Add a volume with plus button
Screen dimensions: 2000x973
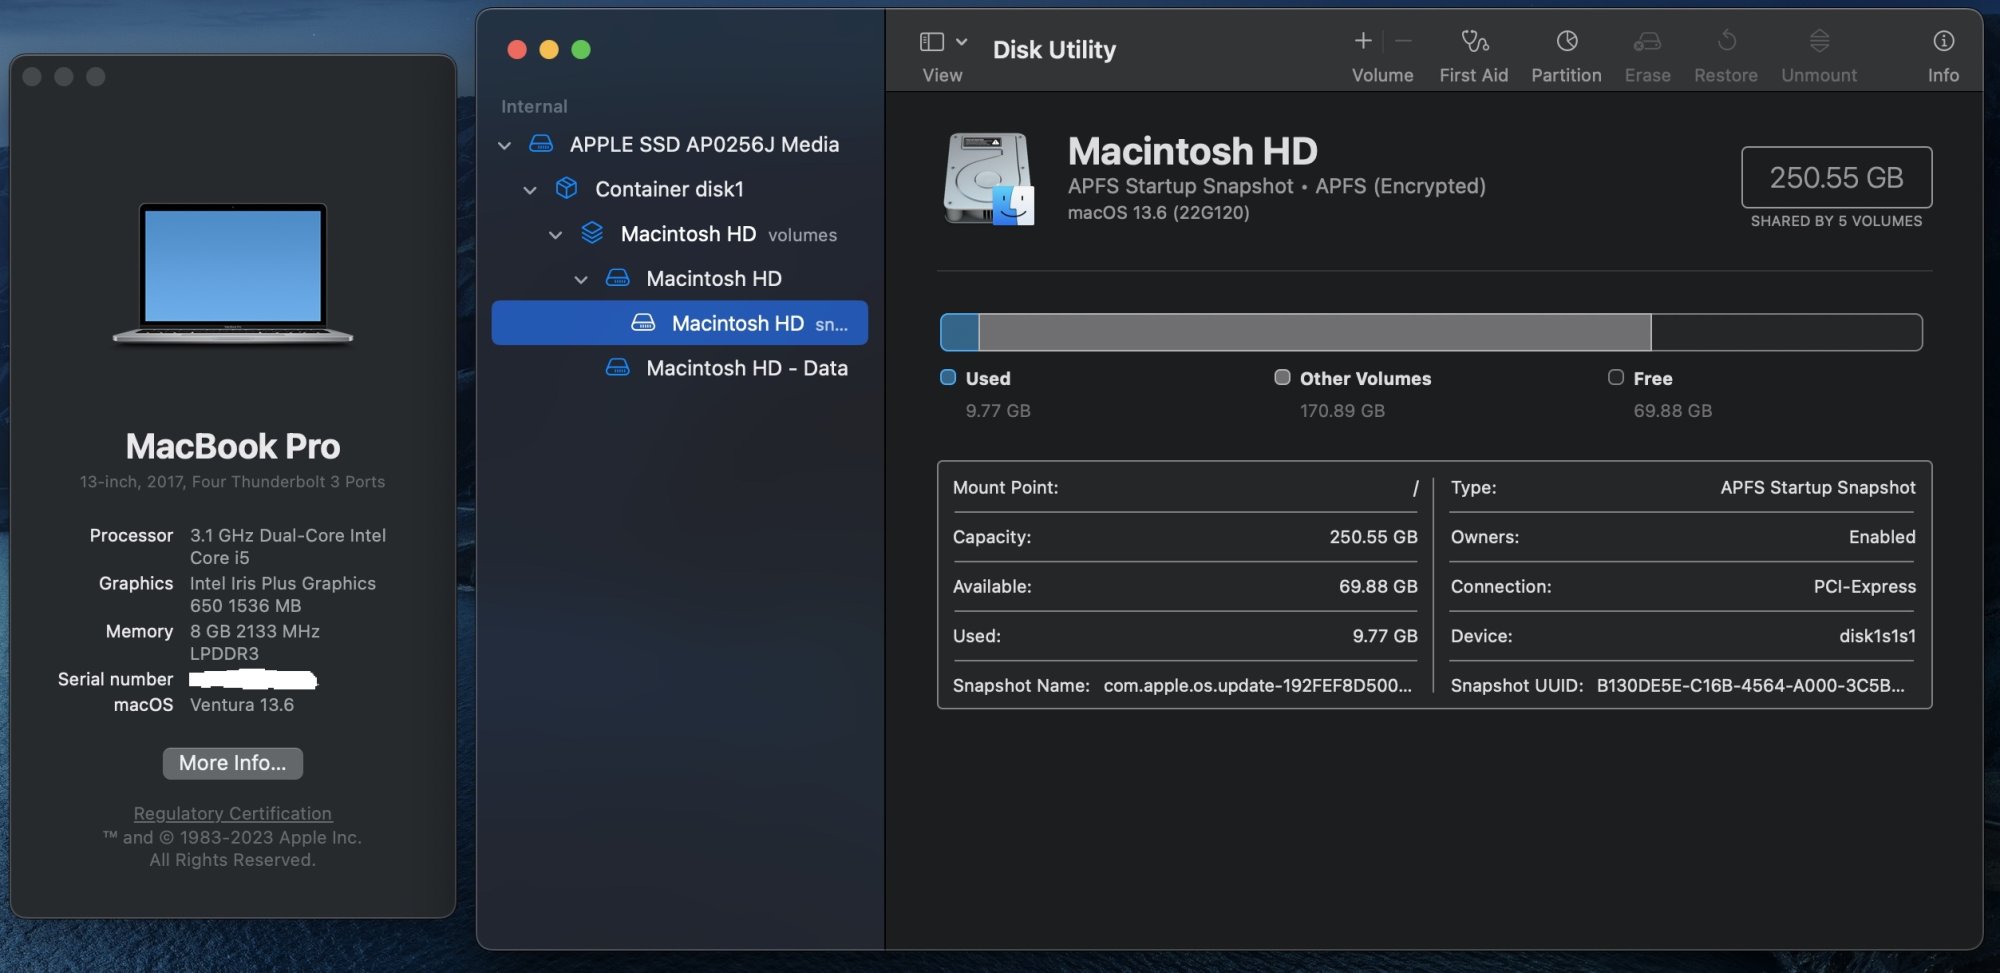pyautogui.click(x=1363, y=41)
